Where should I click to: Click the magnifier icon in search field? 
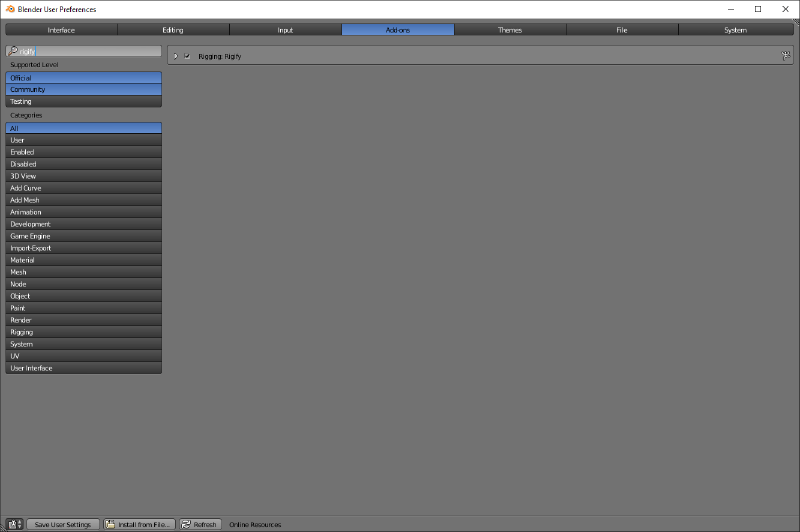pos(11,51)
